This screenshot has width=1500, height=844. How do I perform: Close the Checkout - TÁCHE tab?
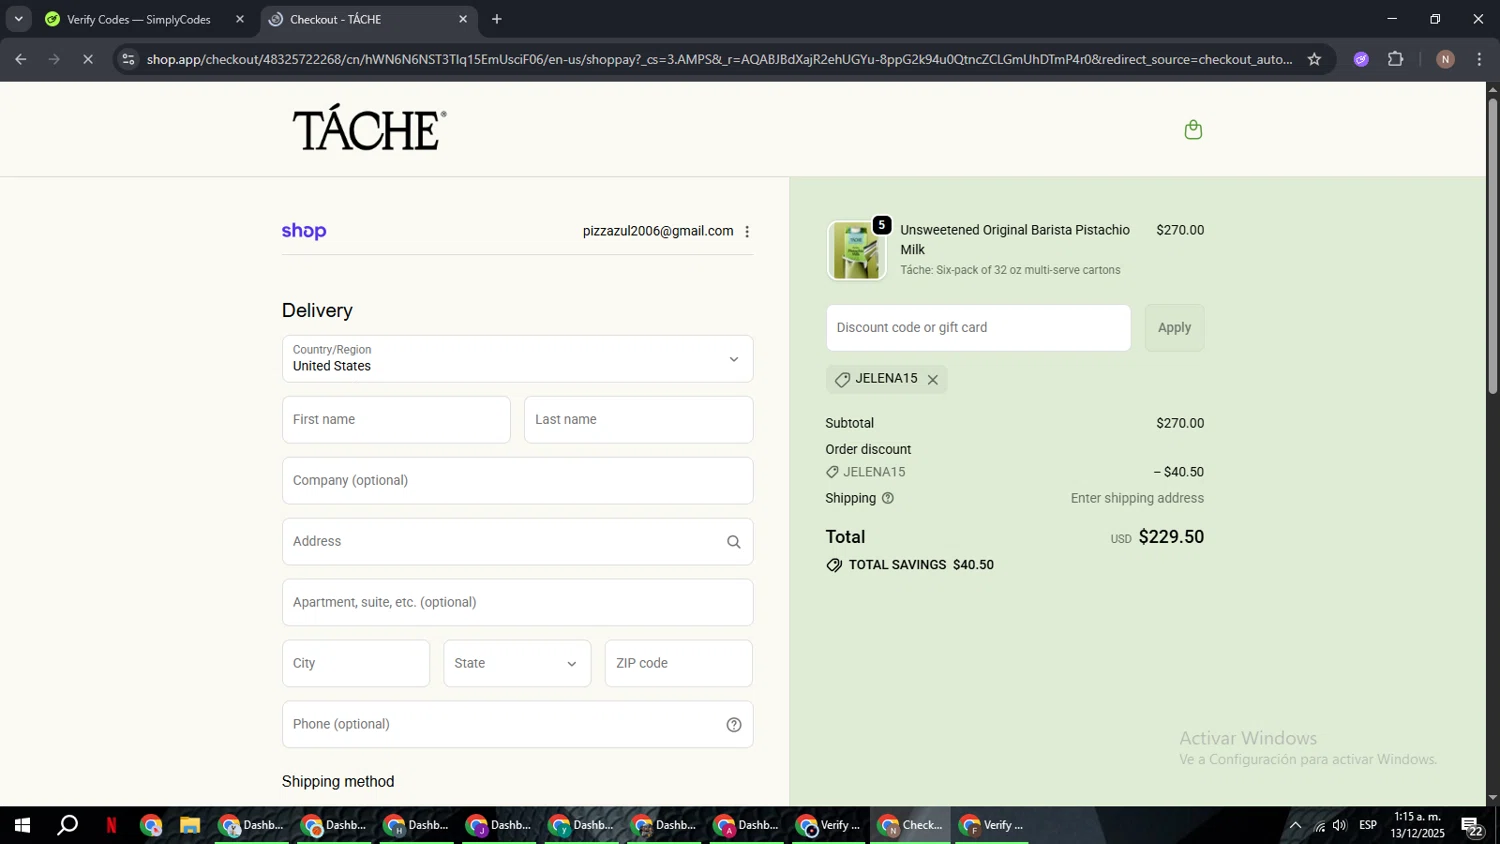[x=463, y=19]
